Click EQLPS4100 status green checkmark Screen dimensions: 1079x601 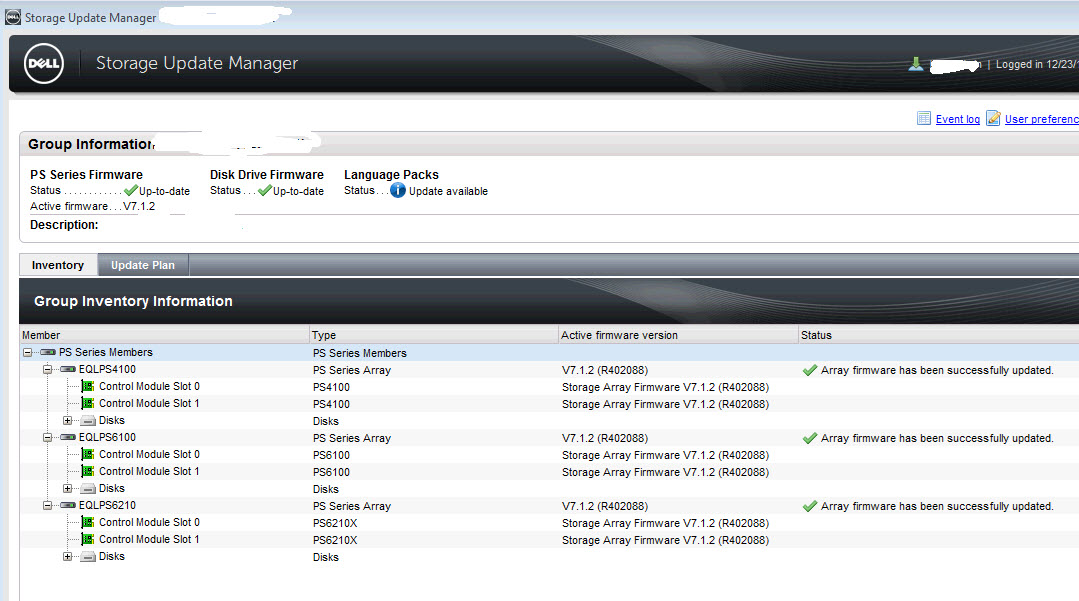pos(810,370)
